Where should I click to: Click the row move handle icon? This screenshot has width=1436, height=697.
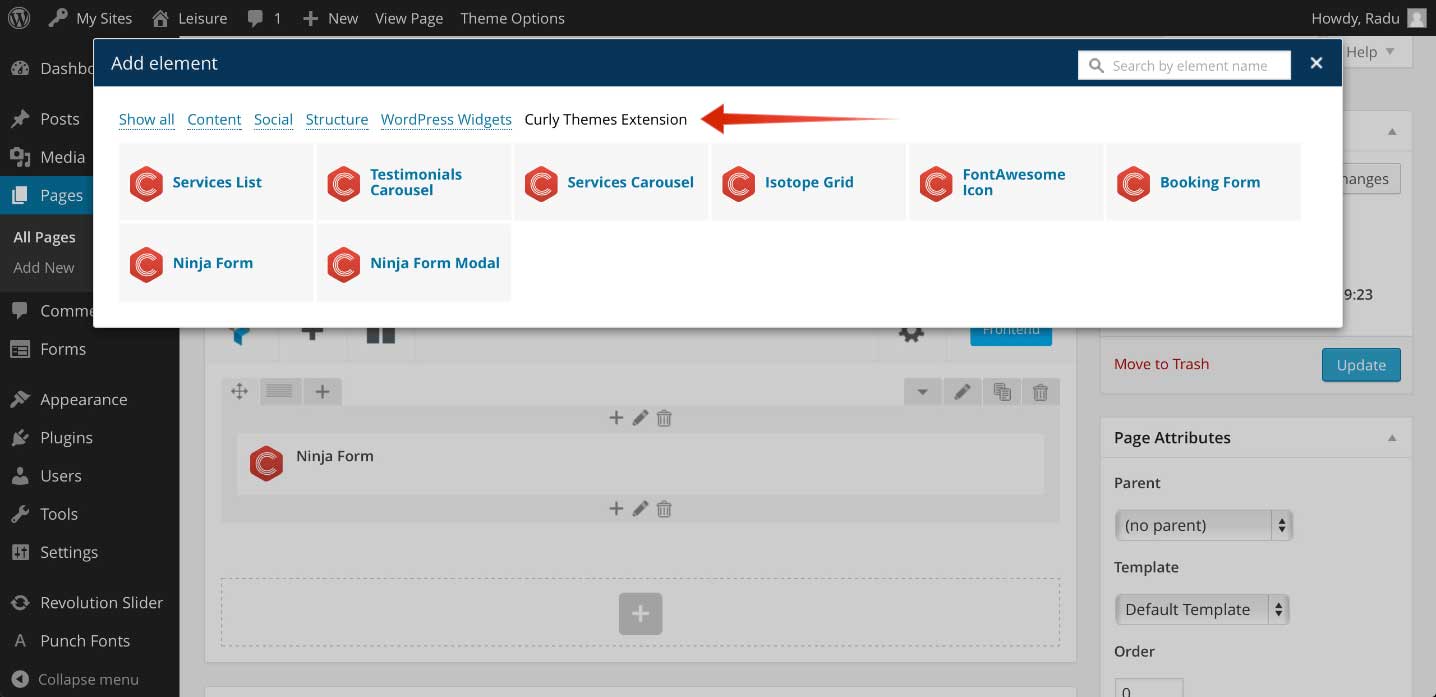[239, 392]
